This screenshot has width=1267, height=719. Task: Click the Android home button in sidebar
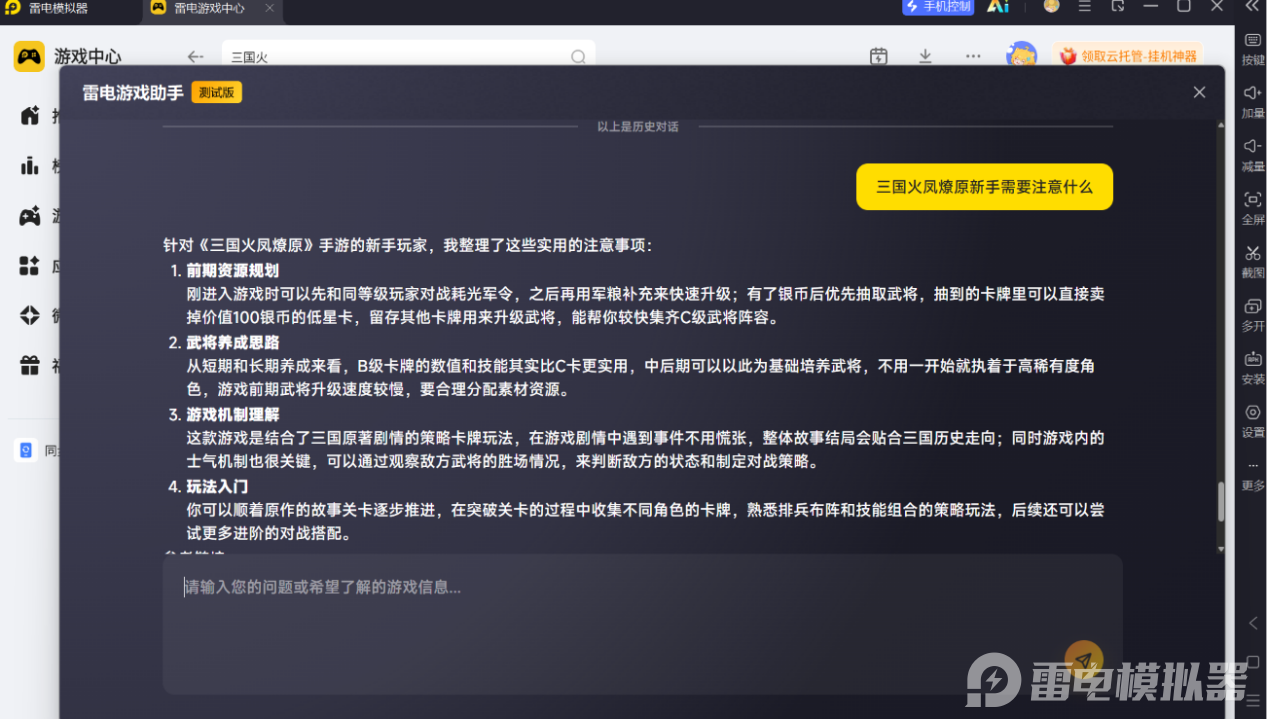(x=1253, y=662)
